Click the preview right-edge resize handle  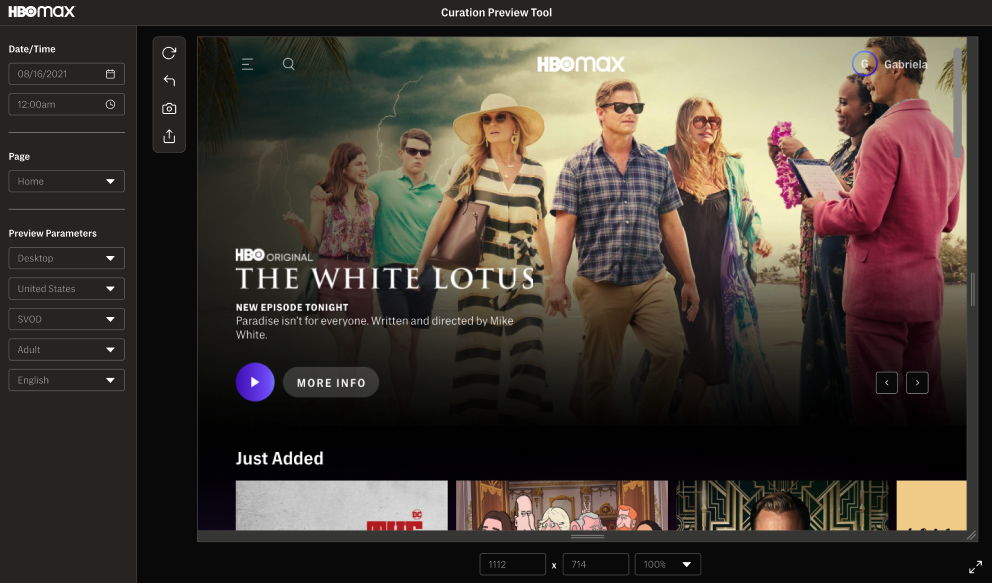(x=973, y=289)
